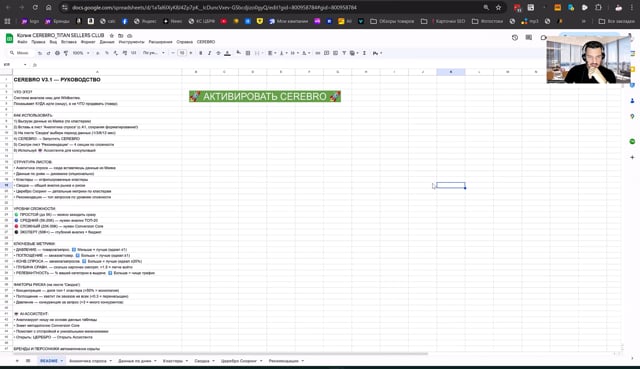Viewport: 640px width, 369px height.
Task: Select the CEREBRO V3.1 — РУКОВОДСТВО title cell
Action: tap(97, 80)
